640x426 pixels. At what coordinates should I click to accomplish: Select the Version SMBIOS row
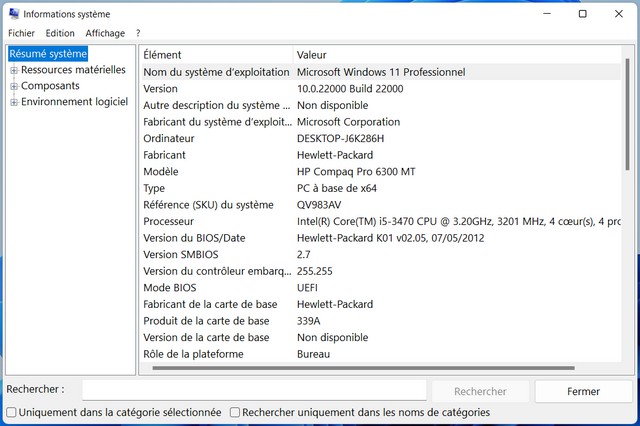[x=380, y=255]
